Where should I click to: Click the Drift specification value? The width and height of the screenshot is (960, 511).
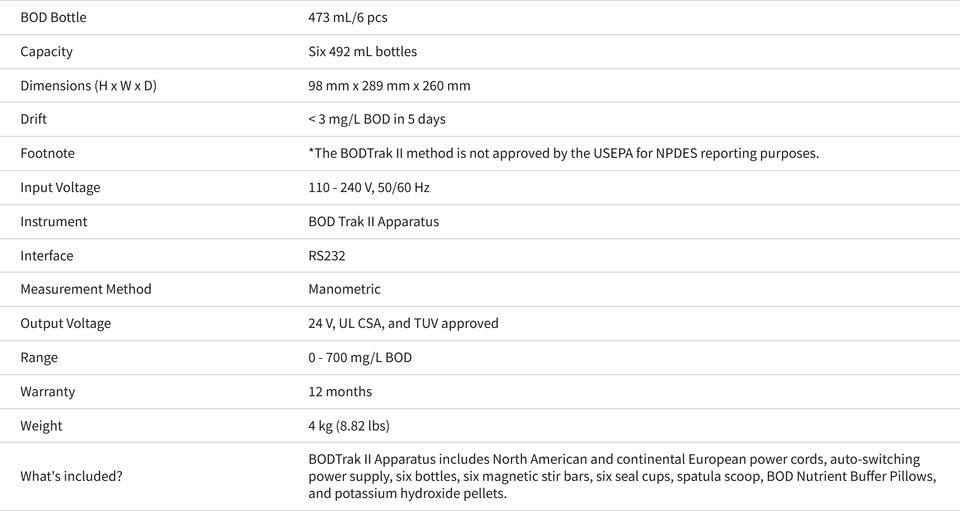[x=377, y=119]
